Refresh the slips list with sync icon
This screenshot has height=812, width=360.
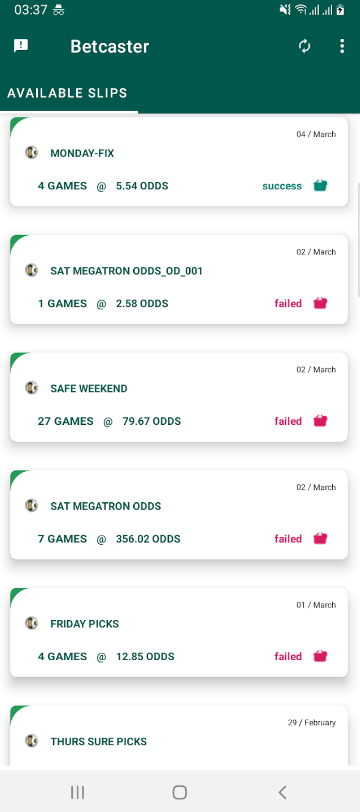pyautogui.click(x=305, y=46)
